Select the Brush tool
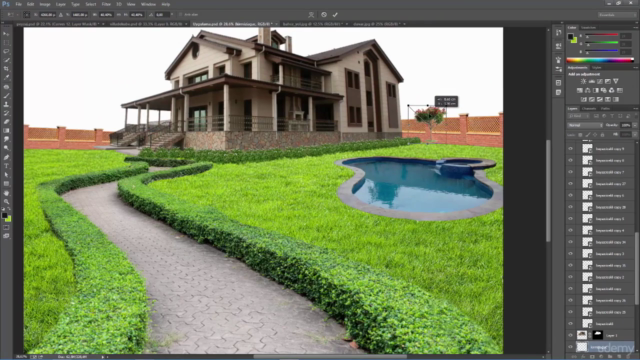 [x=6, y=96]
